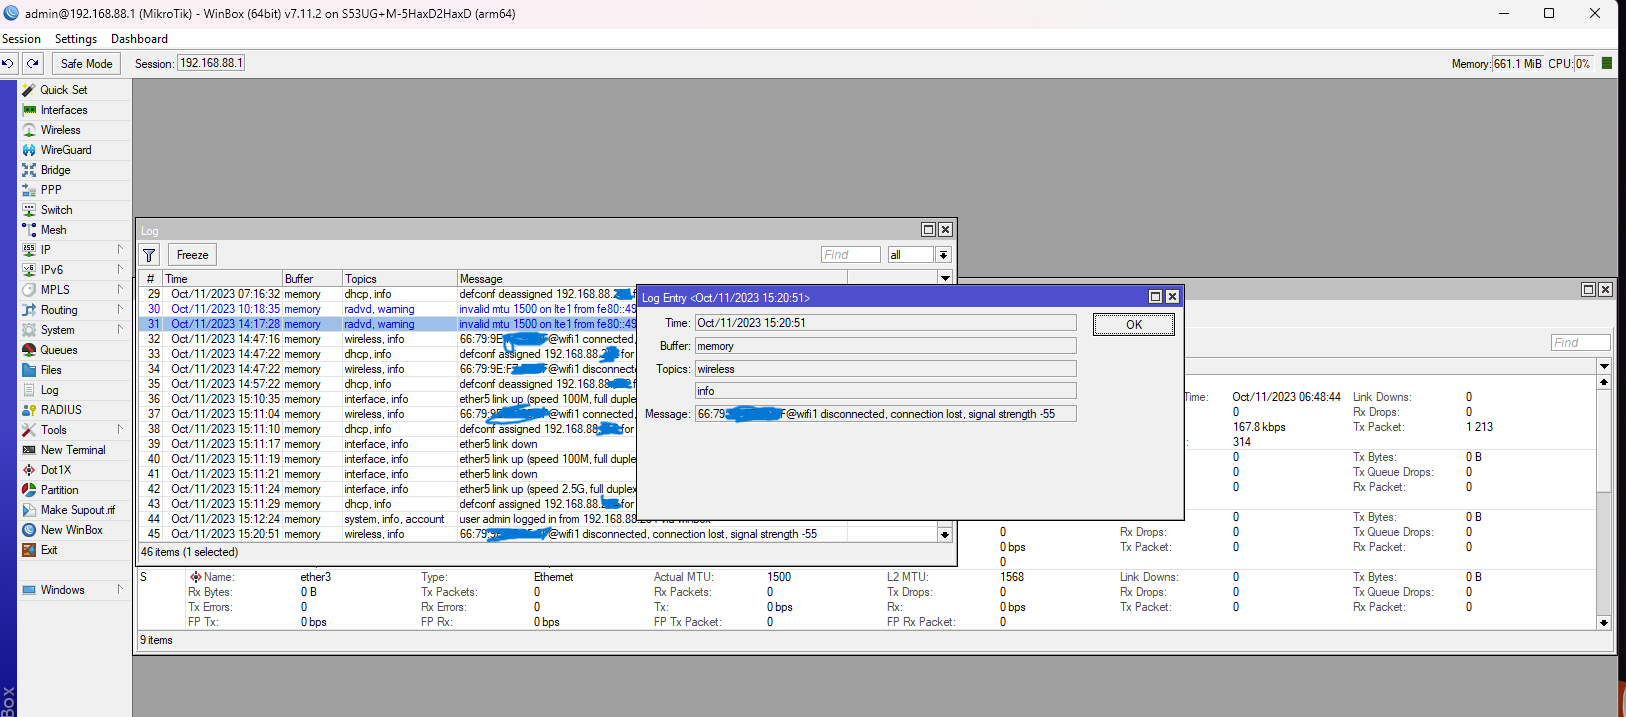Open the Log columns dropdown arrow

(945, 278)
